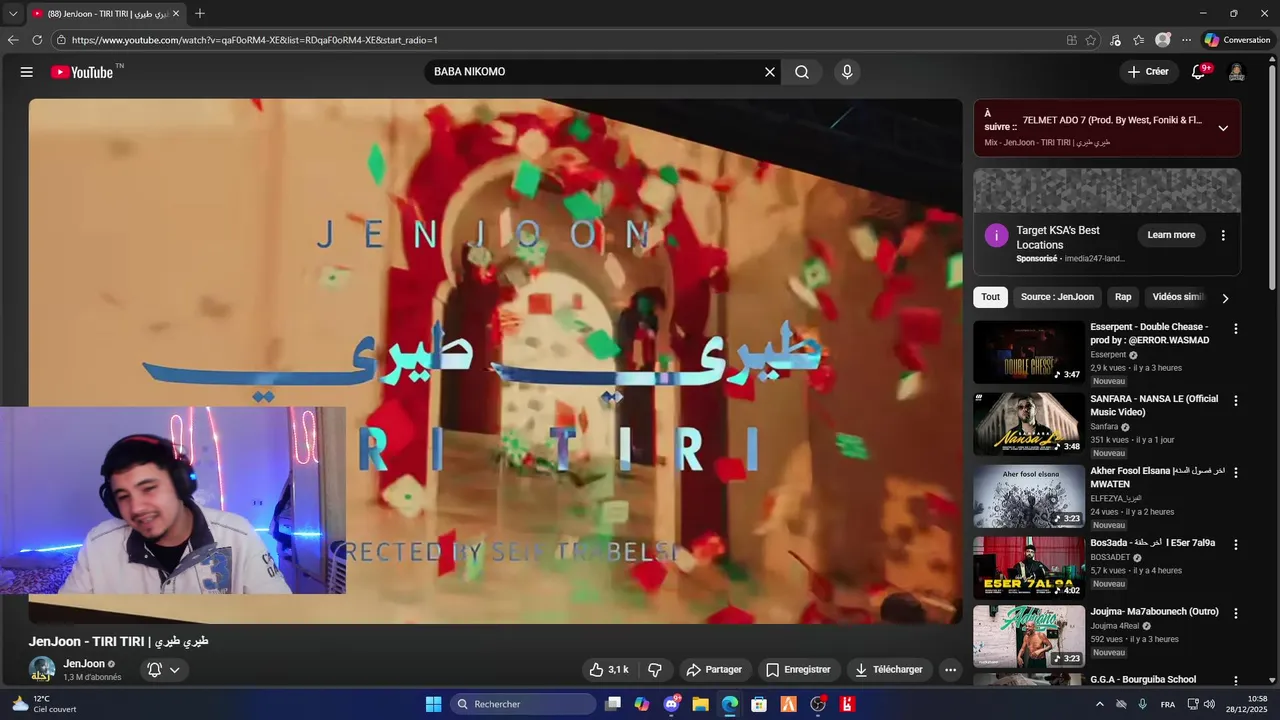The height and width of the screenshot is (720, 1280).
Task: Go to the YouTube home logo
Action: (x=82, y=72)
